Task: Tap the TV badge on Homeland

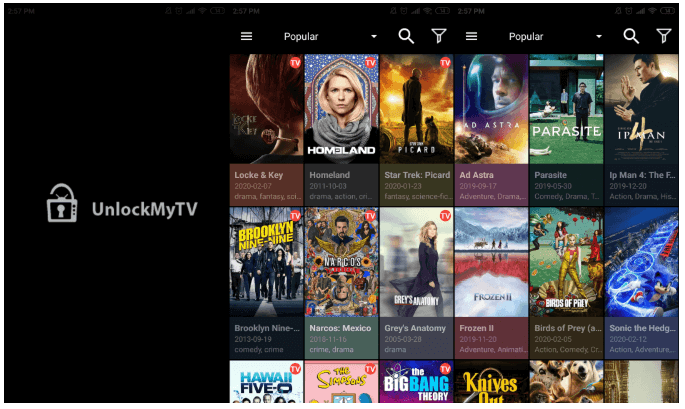Action: (370, 62)
